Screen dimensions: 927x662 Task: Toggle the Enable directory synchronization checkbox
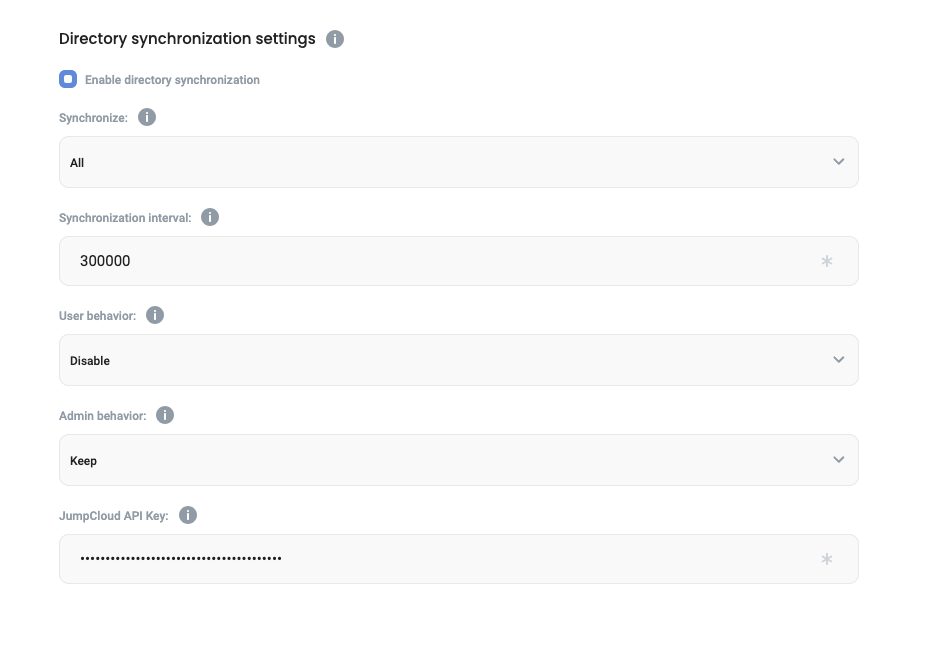[68, 79]
